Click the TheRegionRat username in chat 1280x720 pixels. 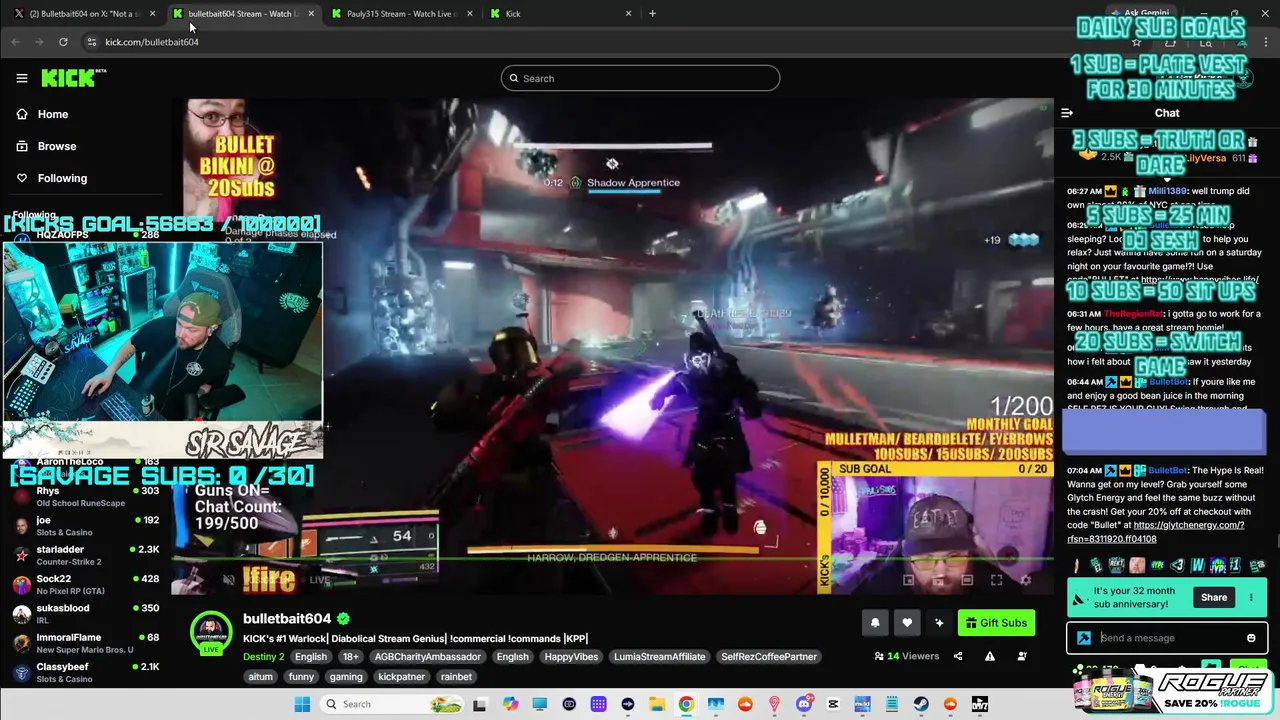click(1134, 314)
